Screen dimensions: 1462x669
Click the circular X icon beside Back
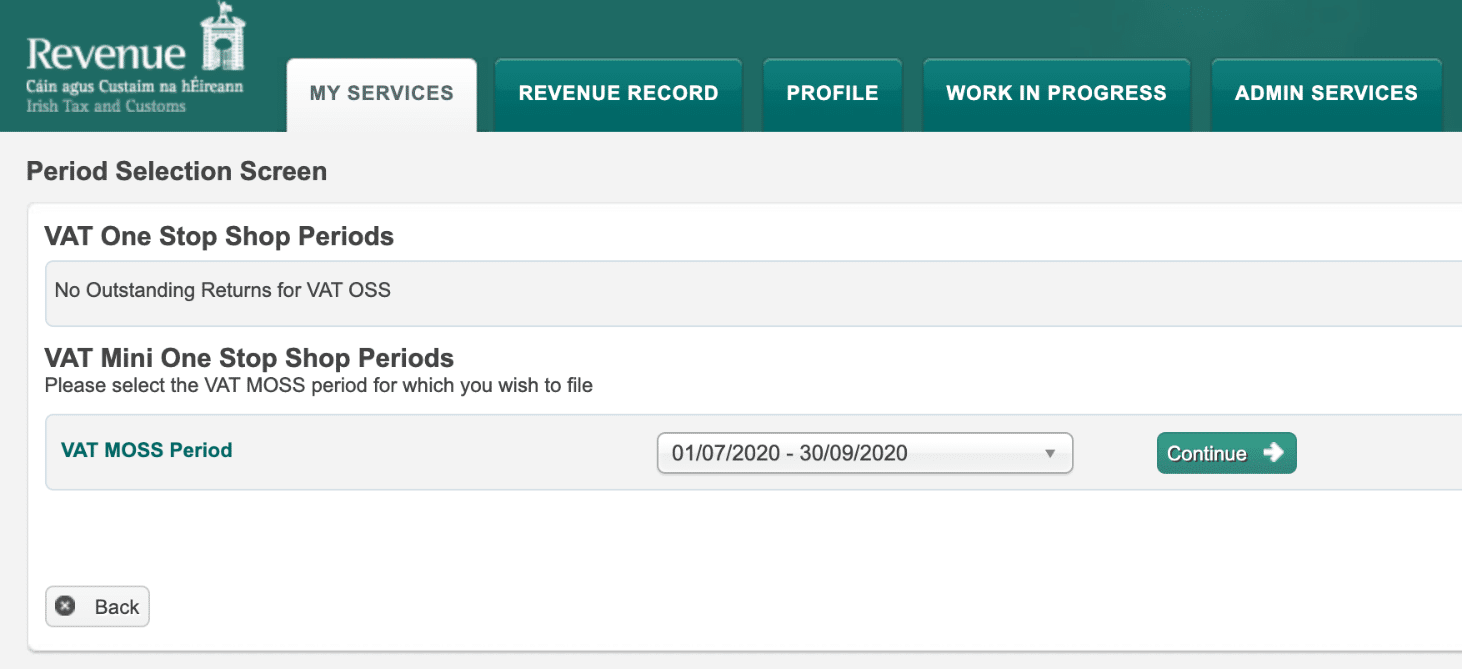click(x=66, y=606)
